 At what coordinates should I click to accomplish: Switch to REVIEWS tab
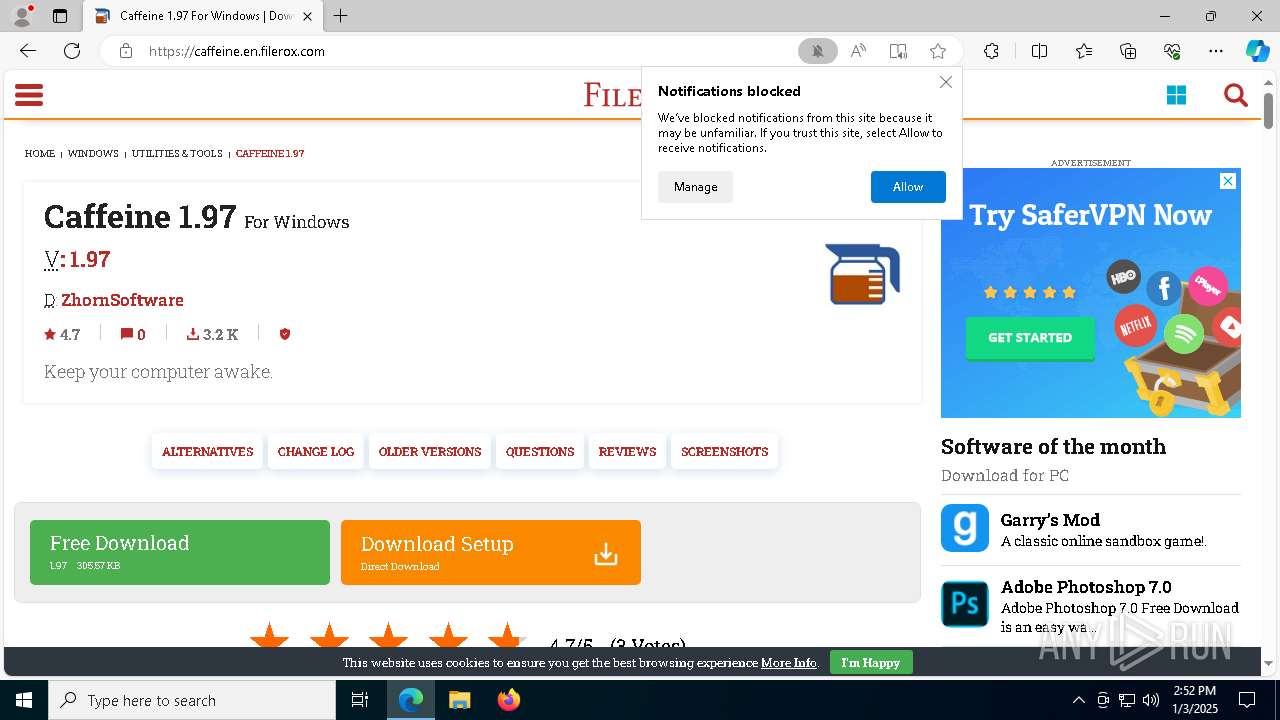pyautogui.click(x=627, y=452)
